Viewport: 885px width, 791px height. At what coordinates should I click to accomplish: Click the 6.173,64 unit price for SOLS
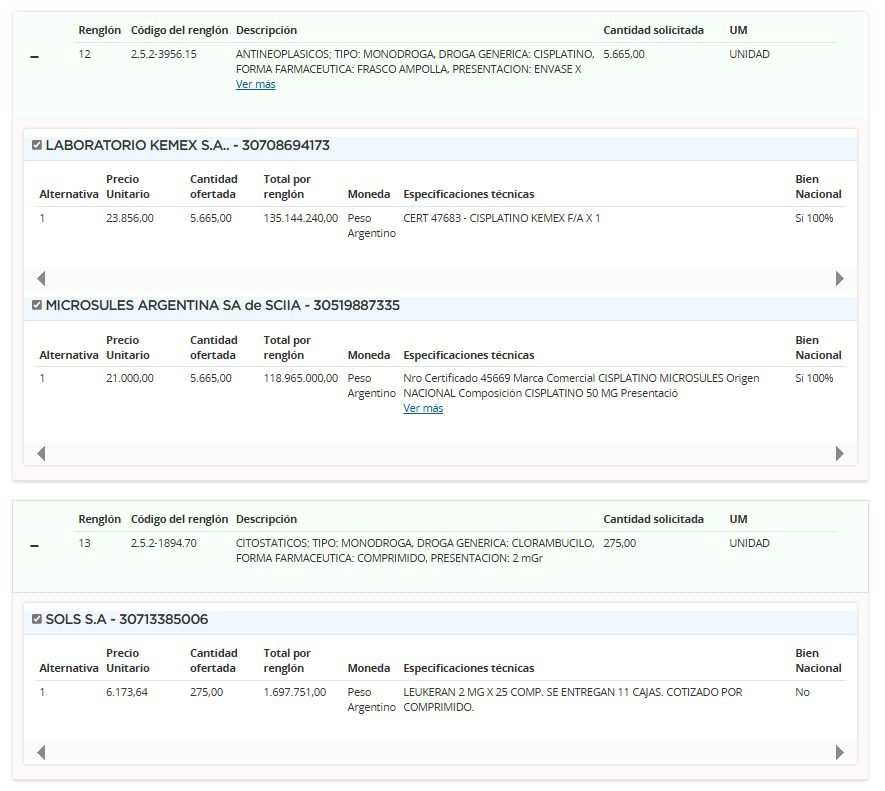[x=127, y=692]
